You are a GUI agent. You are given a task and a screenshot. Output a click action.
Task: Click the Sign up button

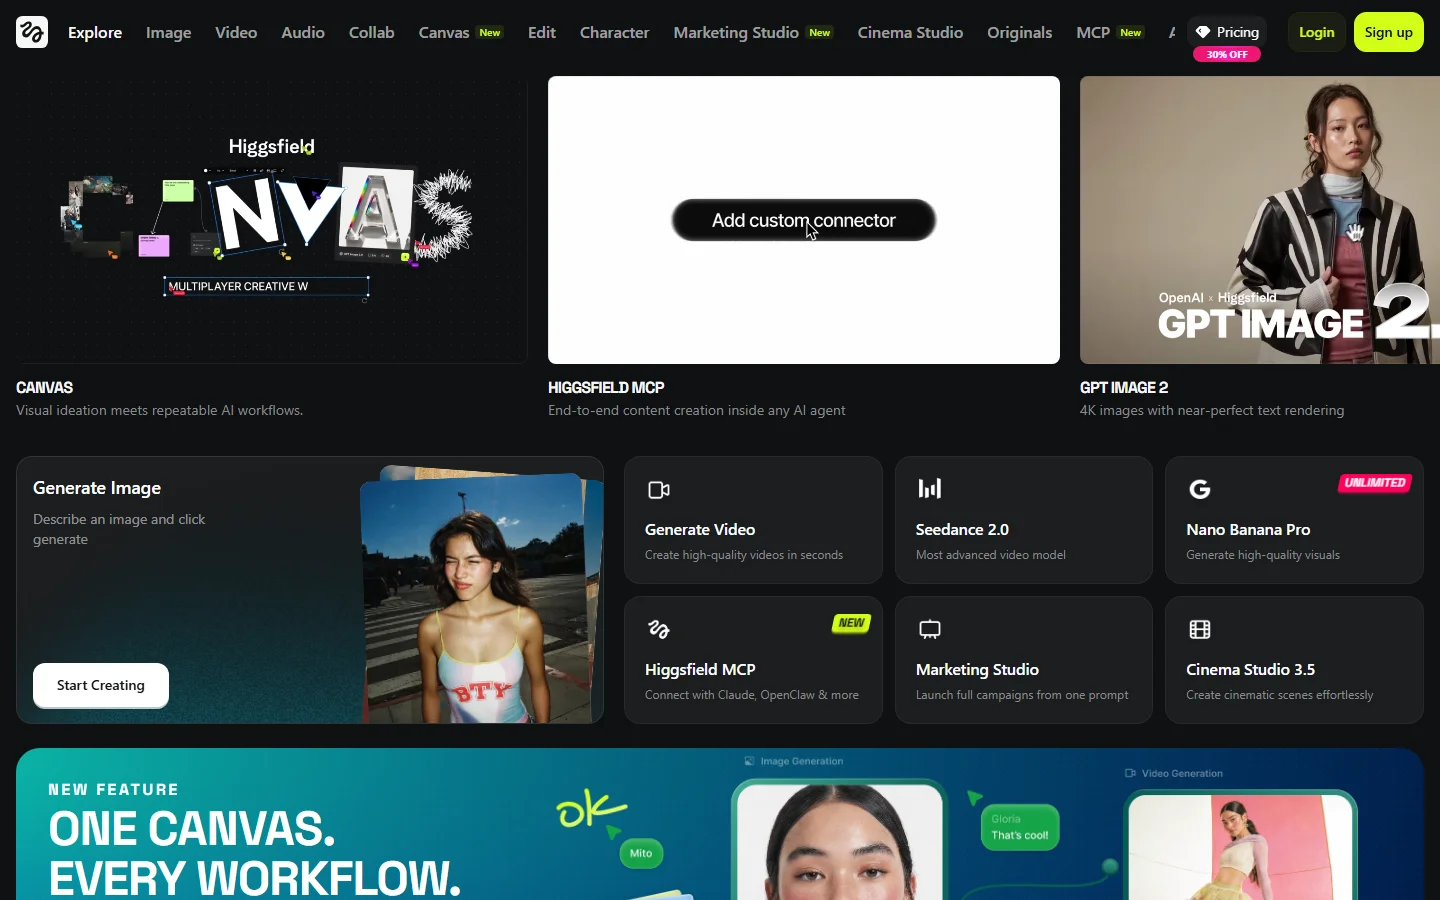coord(1388,32)
